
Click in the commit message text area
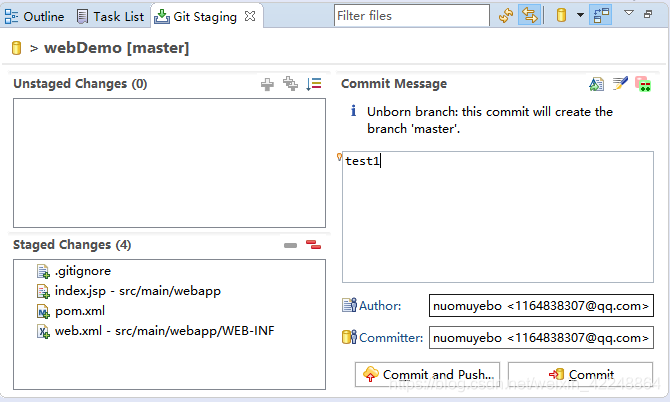tap(498, 217)
